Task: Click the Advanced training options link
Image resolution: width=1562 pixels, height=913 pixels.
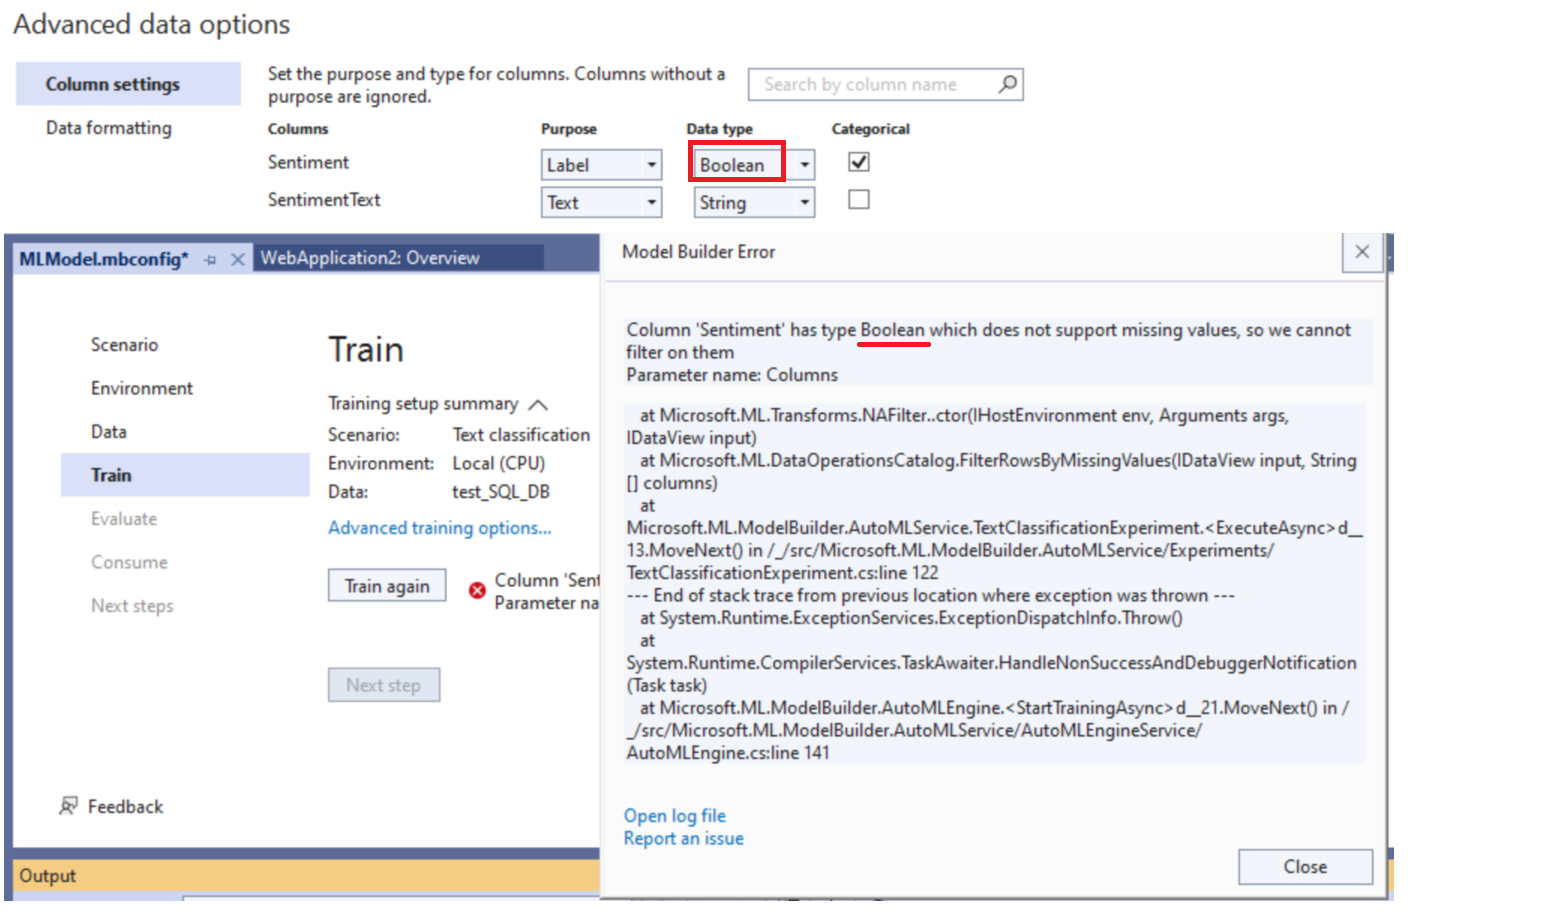Action: tap(439, 528)
